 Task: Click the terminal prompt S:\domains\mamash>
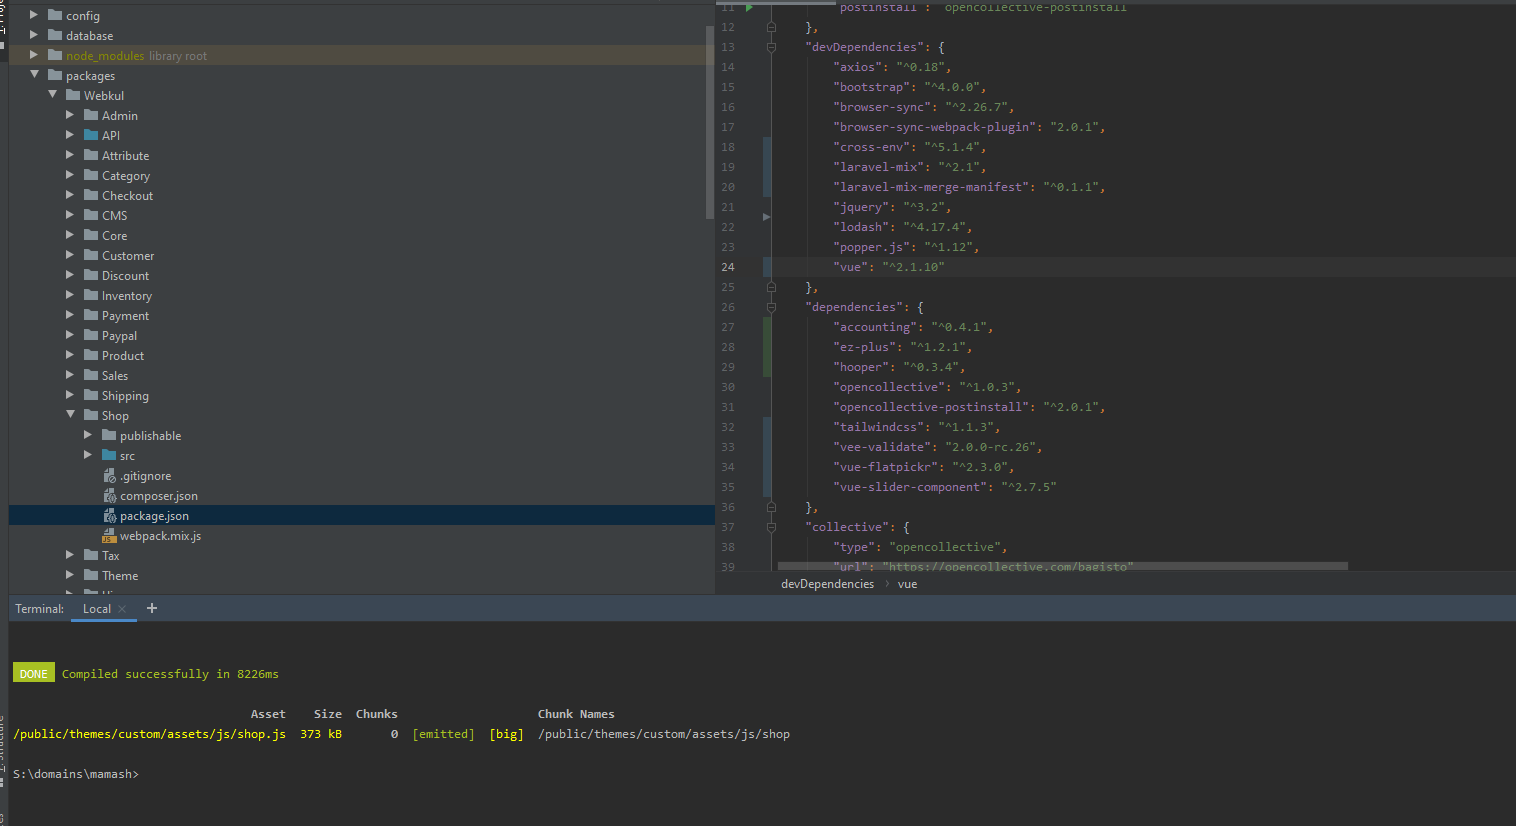[76, 774]
